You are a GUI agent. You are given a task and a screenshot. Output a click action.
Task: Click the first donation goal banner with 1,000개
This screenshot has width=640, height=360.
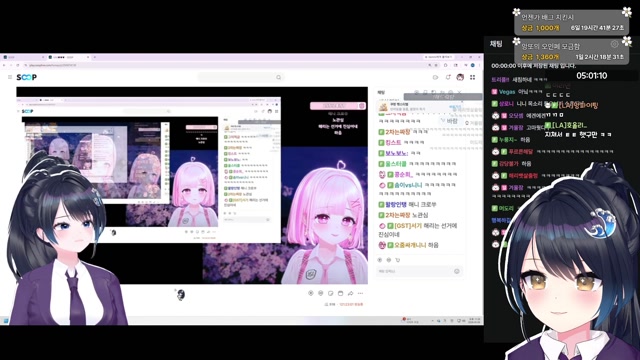coord(572,22)
